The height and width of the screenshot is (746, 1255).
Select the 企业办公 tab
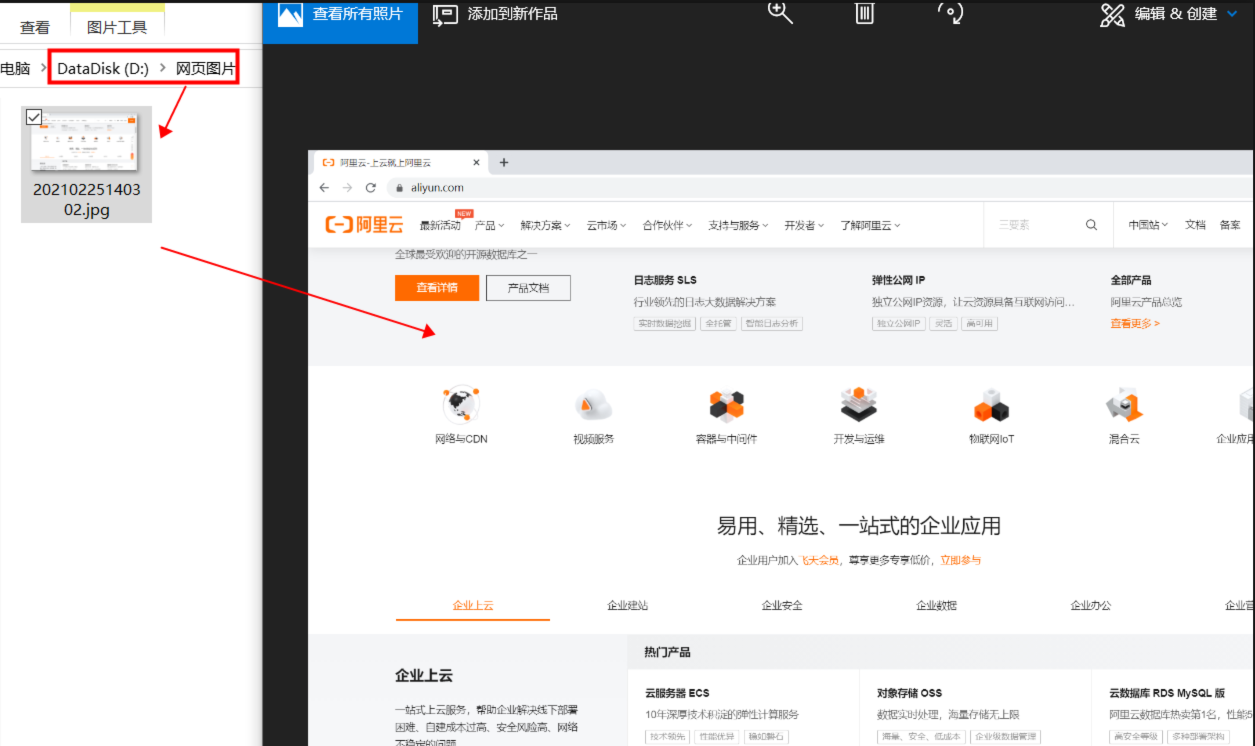coord(1091,606)
